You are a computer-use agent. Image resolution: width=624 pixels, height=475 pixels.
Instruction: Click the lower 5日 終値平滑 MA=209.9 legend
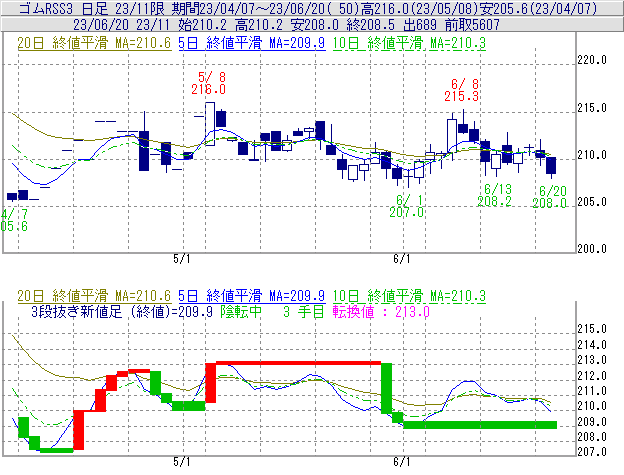click(x=252, y=296)
